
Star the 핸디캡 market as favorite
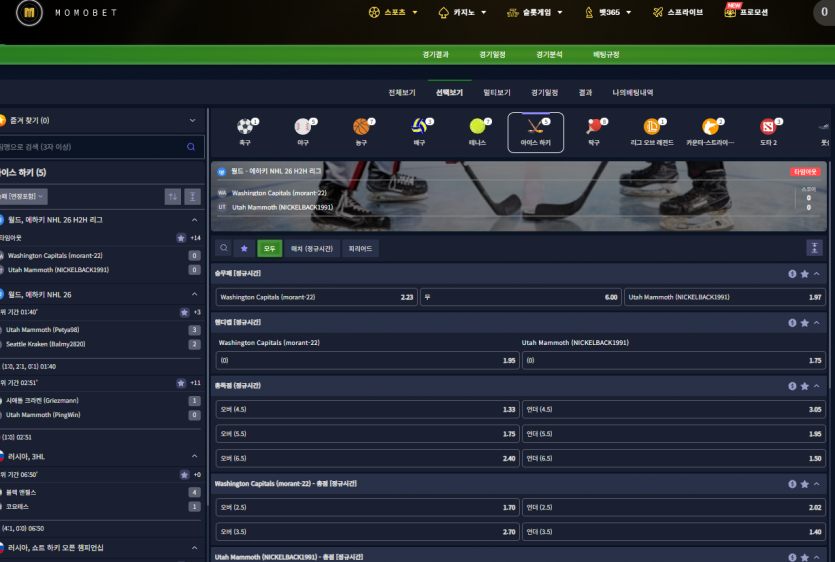click(805, 323)
